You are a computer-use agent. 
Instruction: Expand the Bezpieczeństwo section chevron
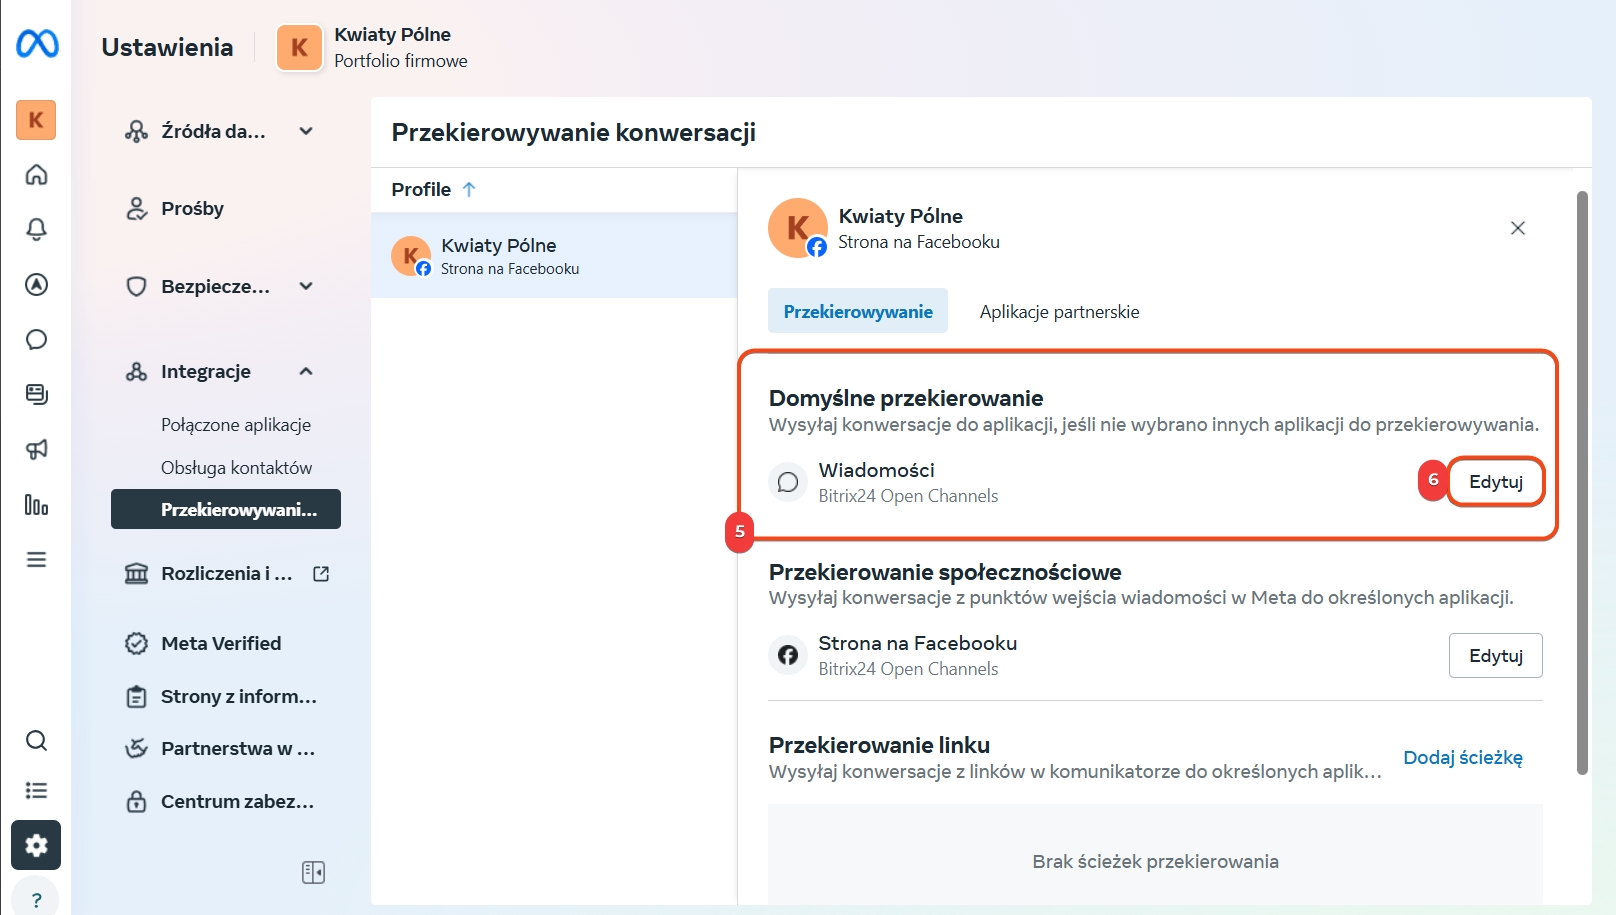(x=306, y=286)
